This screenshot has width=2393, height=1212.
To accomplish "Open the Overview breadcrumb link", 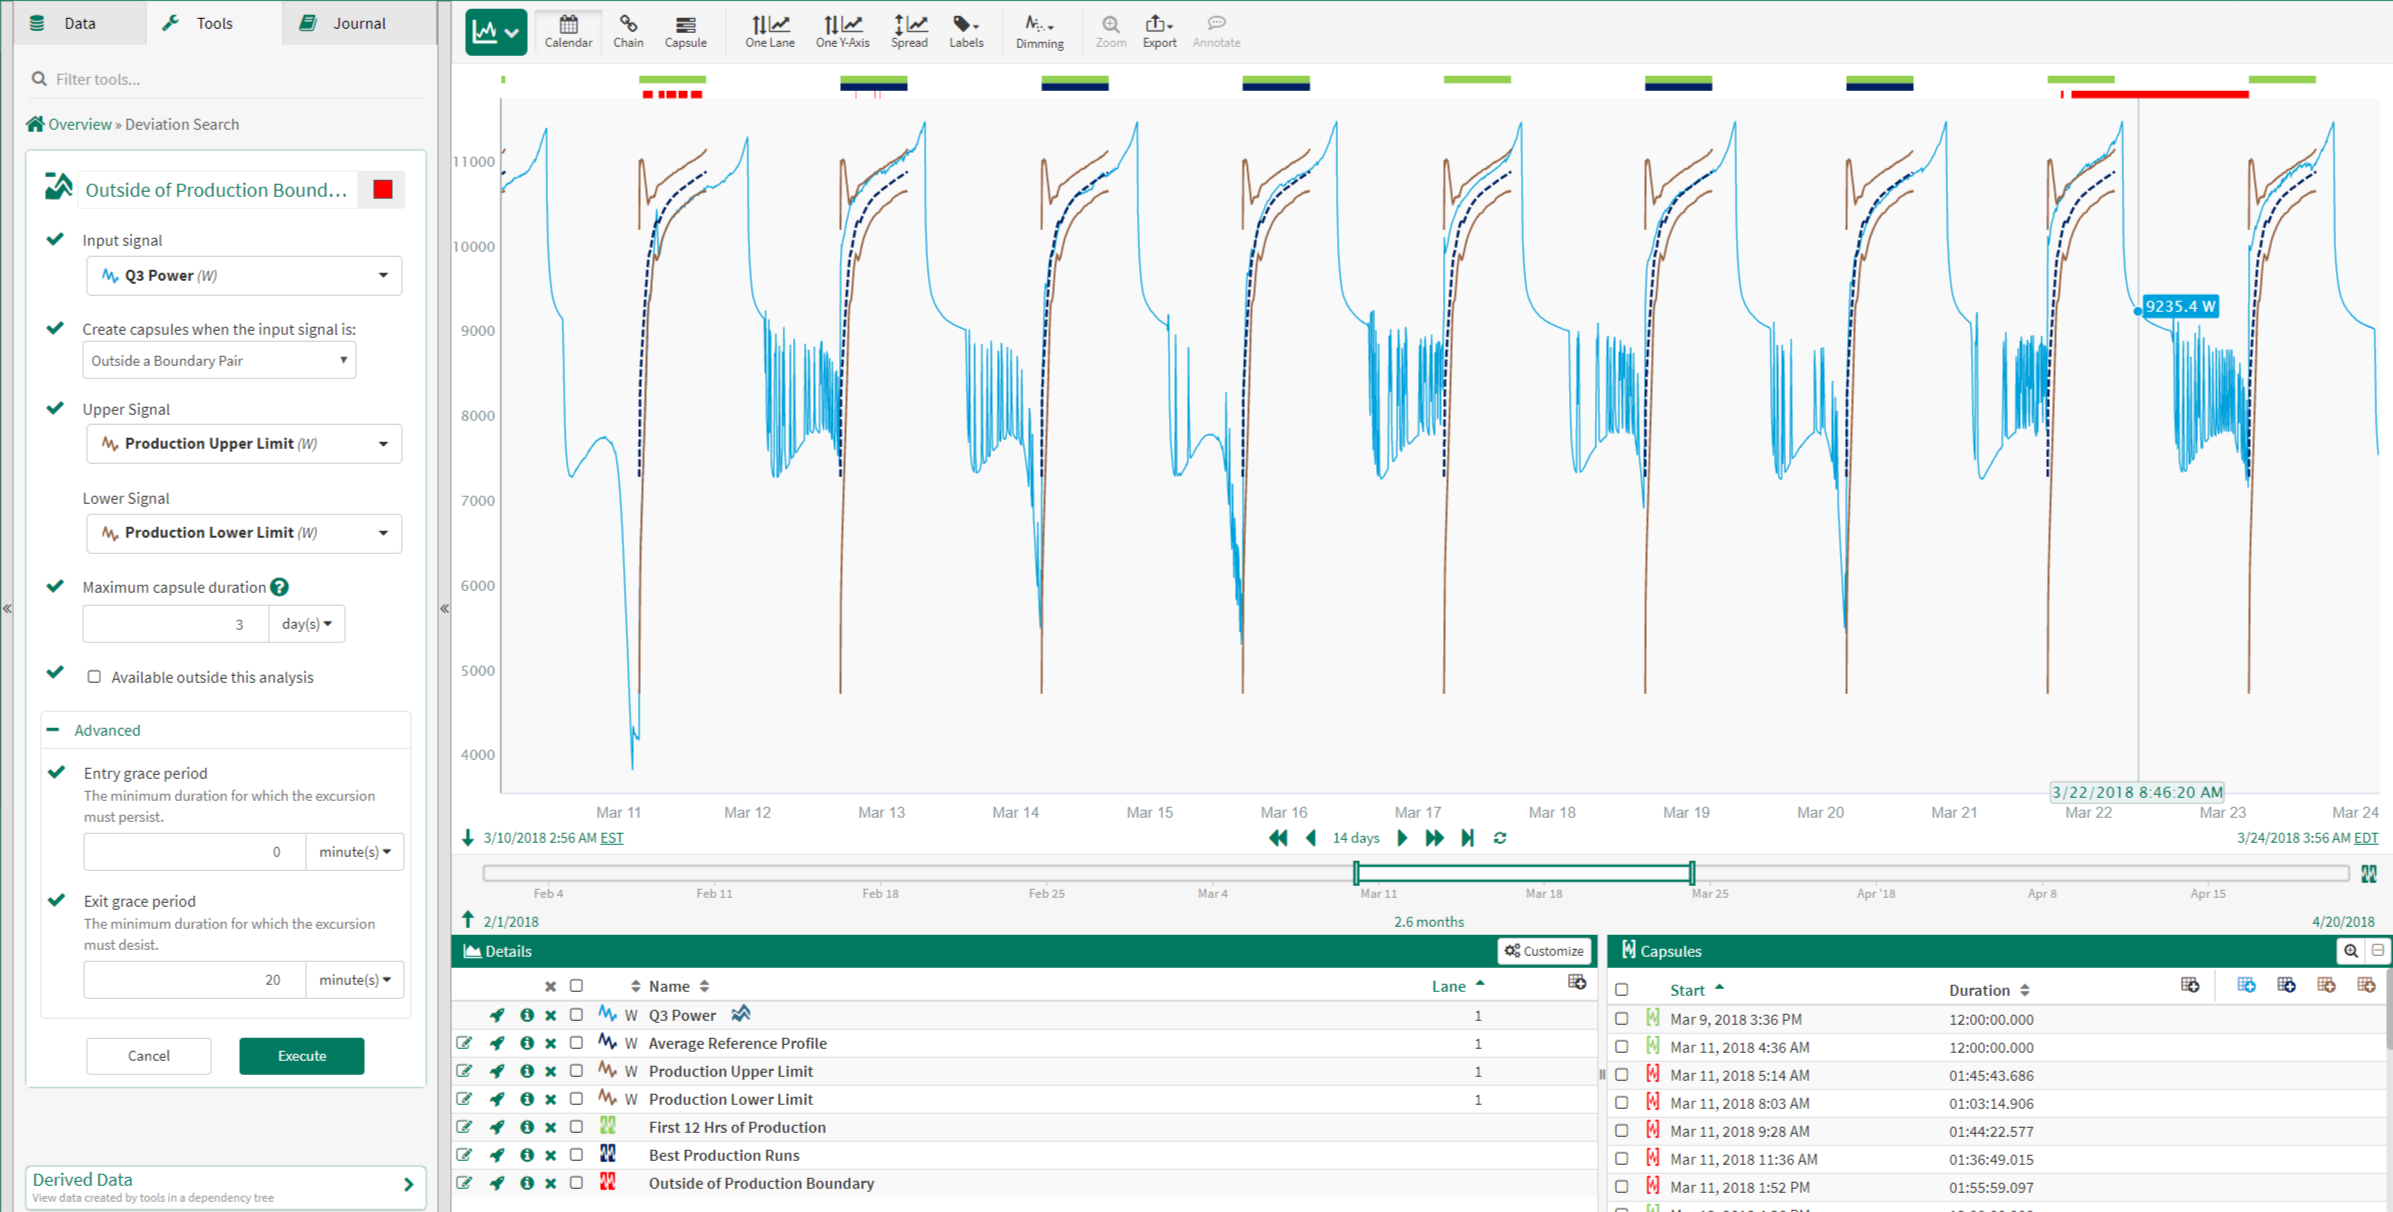I will tap(79, 124).
